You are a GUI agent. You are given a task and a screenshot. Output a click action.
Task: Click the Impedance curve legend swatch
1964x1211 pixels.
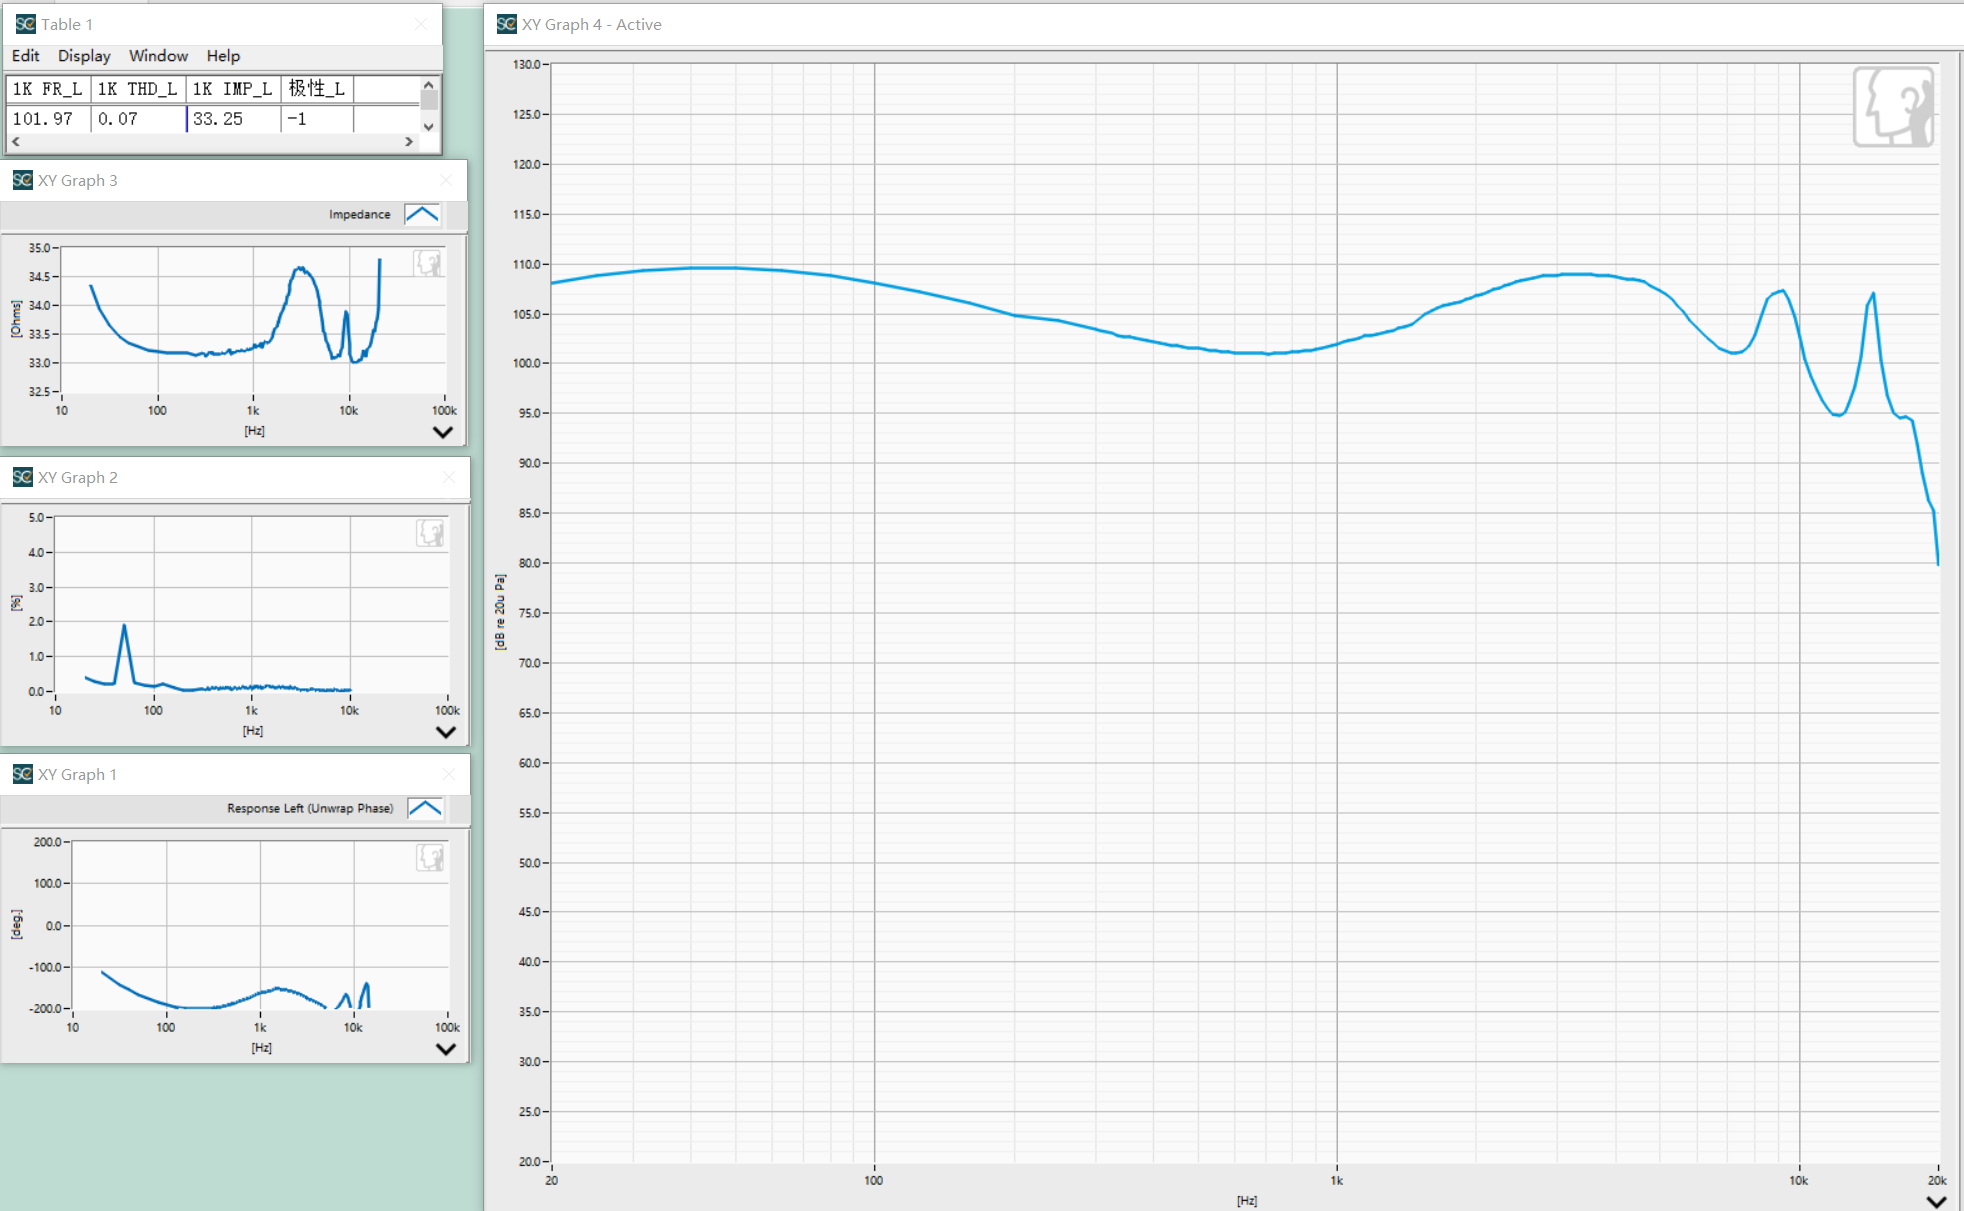(422, 214)
